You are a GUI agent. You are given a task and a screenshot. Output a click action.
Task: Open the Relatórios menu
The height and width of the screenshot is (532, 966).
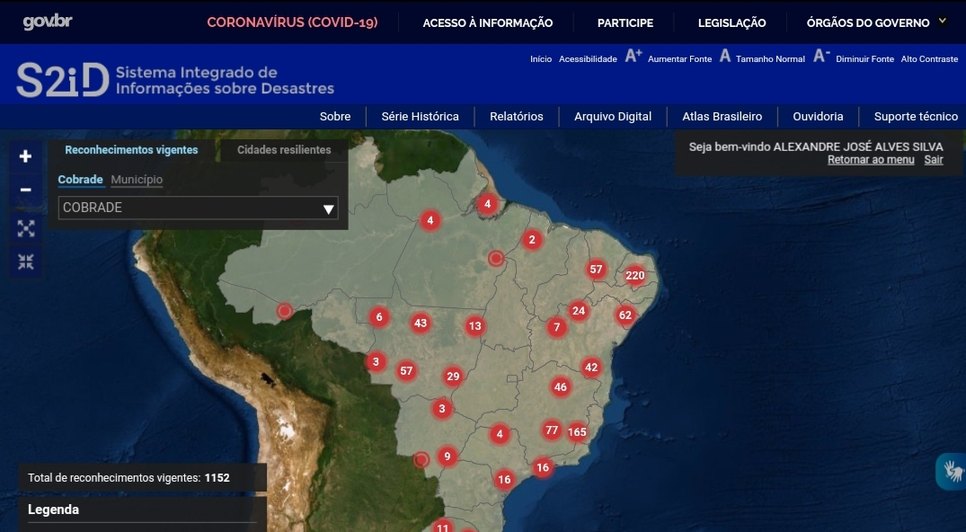tap(516, 116)
